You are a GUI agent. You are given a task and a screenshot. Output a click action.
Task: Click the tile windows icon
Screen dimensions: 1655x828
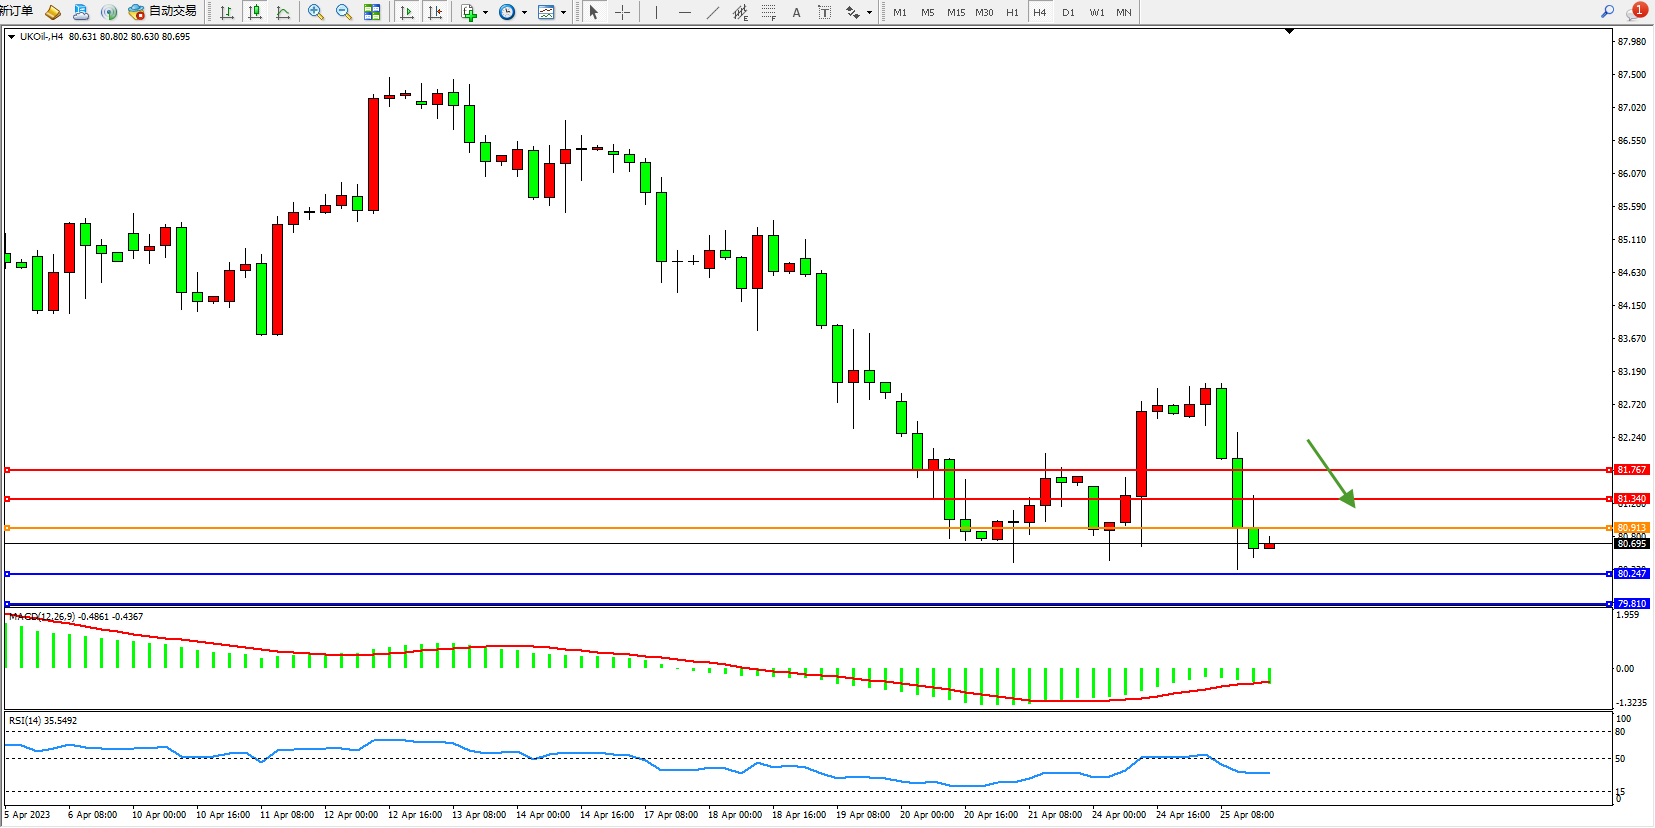[372, 12]
